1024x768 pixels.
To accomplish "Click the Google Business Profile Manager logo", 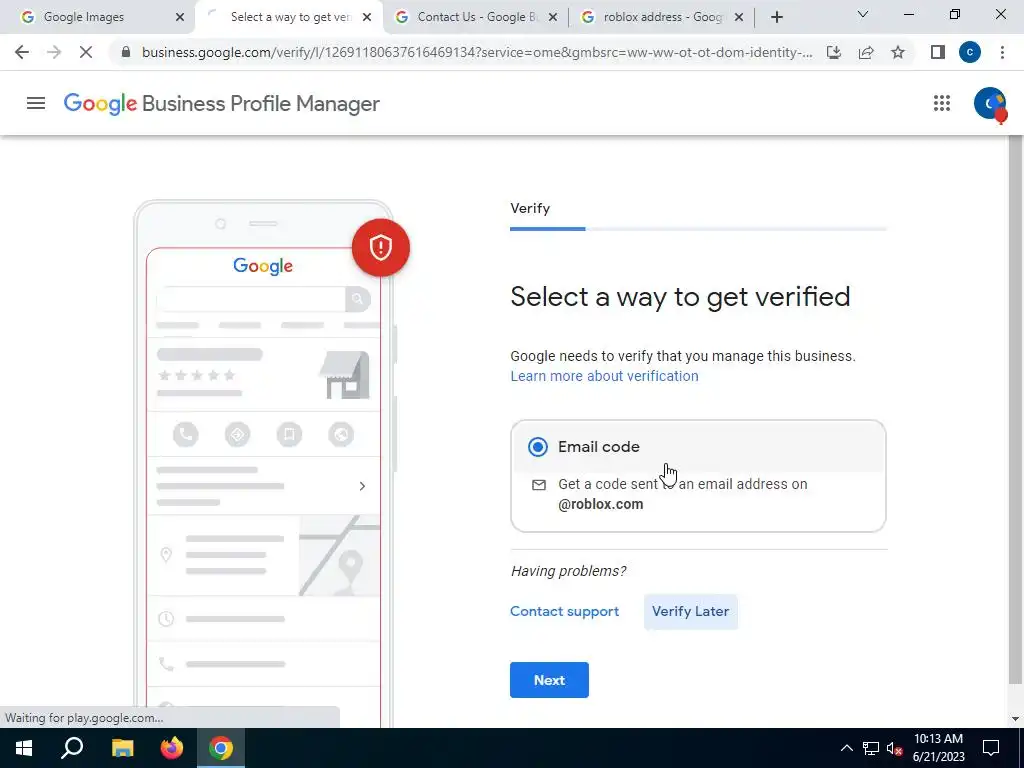I will (x=221, y=104).
